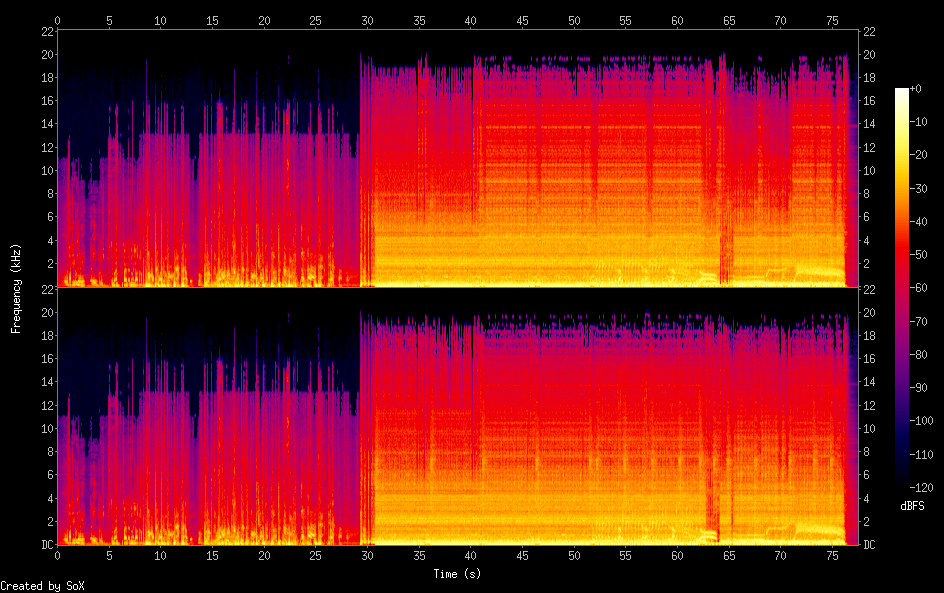Click the "40" tick on the top time axis
The width and height of the screenshot is (944, 593).
pos(470,20)
